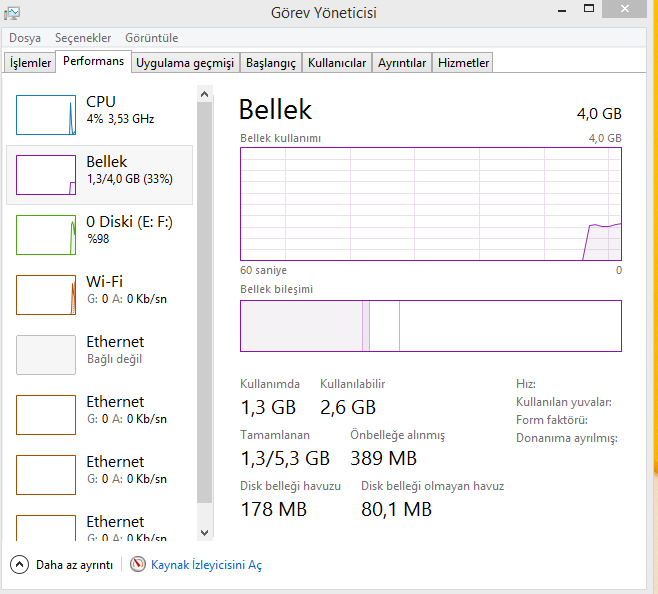Open the Kaynak İzleyicisini Aç link
Screen dimensions: 658x594
tap(206, 565)
